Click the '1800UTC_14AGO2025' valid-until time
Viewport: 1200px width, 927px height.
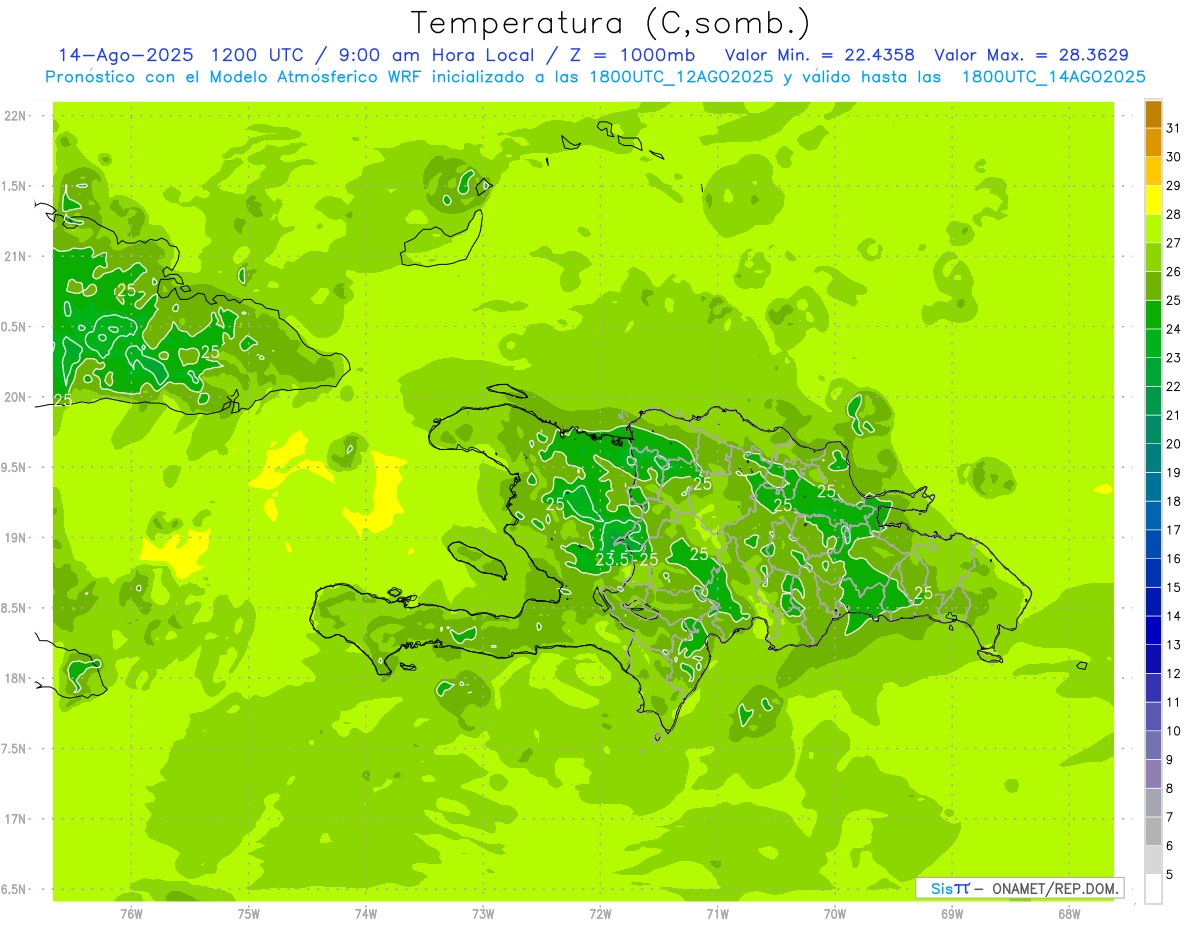pyautogui.click(x=1054, y=77)
